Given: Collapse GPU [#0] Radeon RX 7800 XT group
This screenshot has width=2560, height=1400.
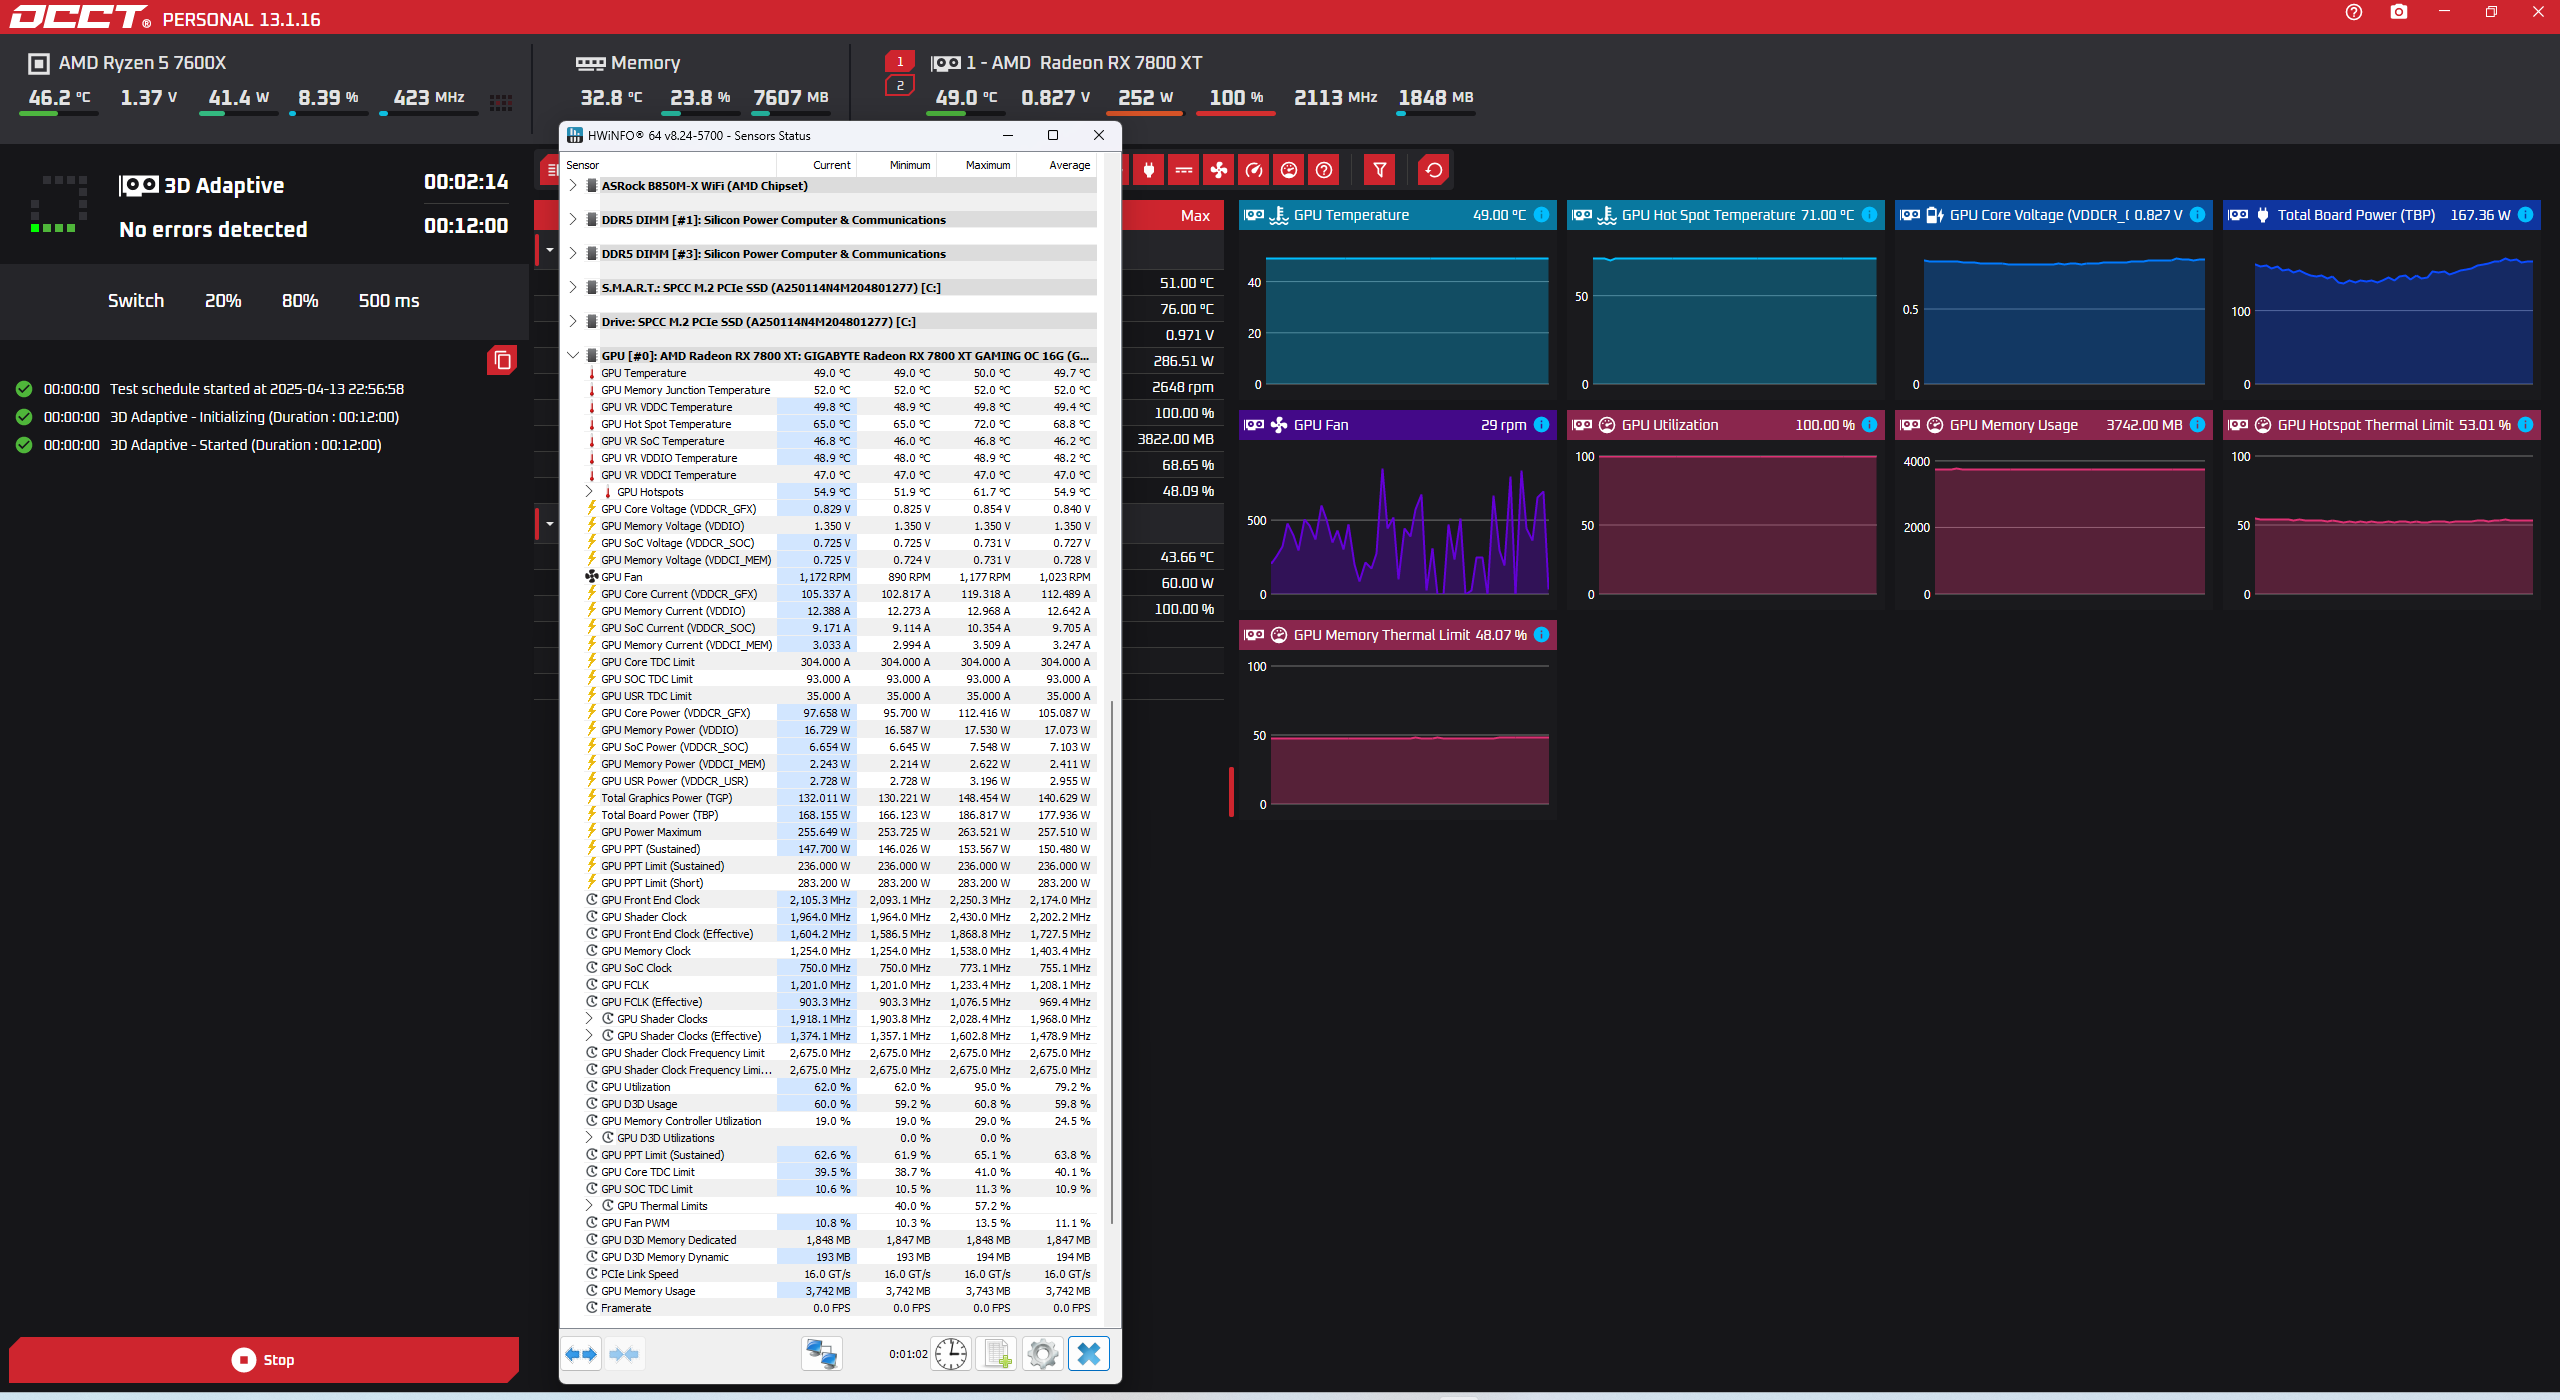Looking at the screenshot, I should (573, 356).
